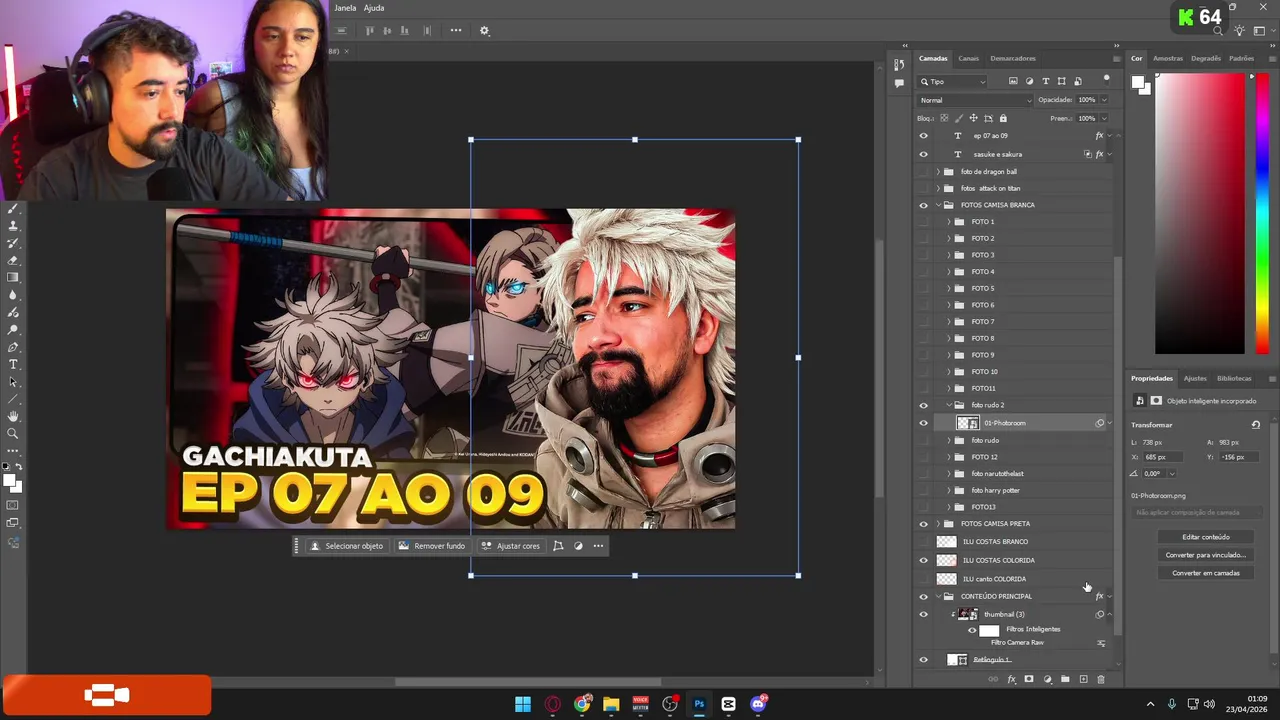Screen dimensions: 1280x720
Task: Click the Screen Mode icon in toolbar
Action: point(13,523)
